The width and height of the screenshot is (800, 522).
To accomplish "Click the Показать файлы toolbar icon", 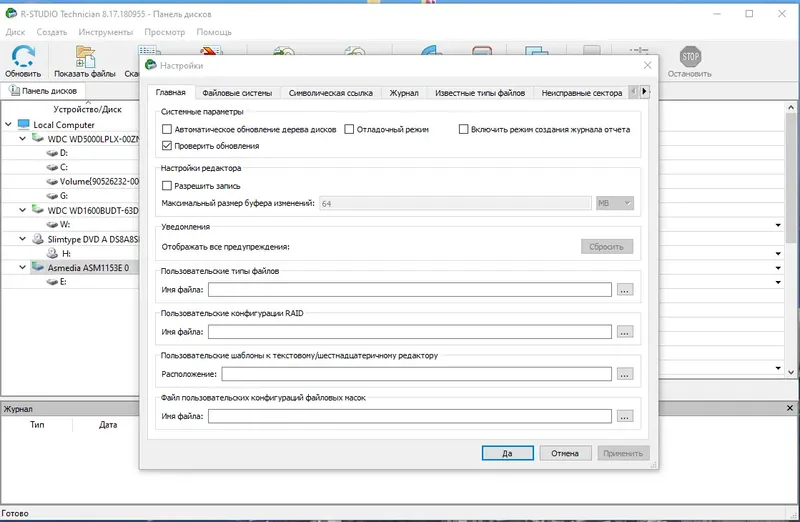I will click(x=85, y=56).
